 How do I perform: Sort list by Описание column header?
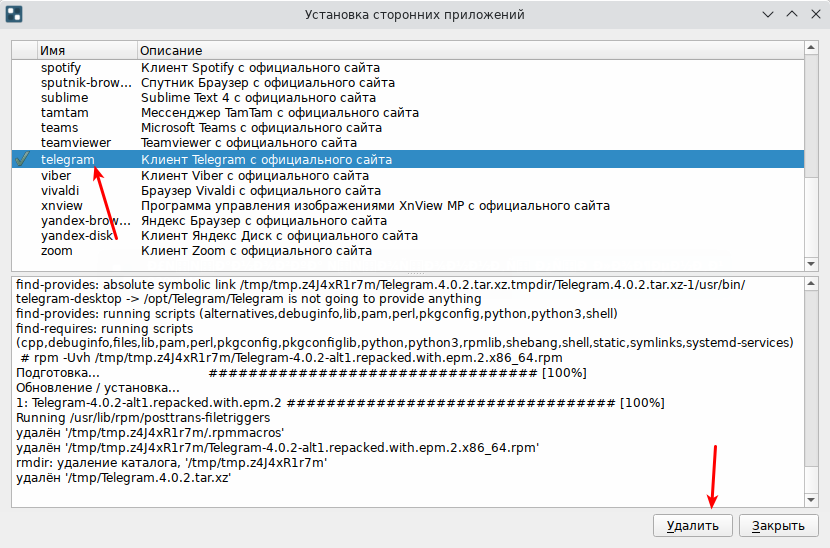coord(471,50)
